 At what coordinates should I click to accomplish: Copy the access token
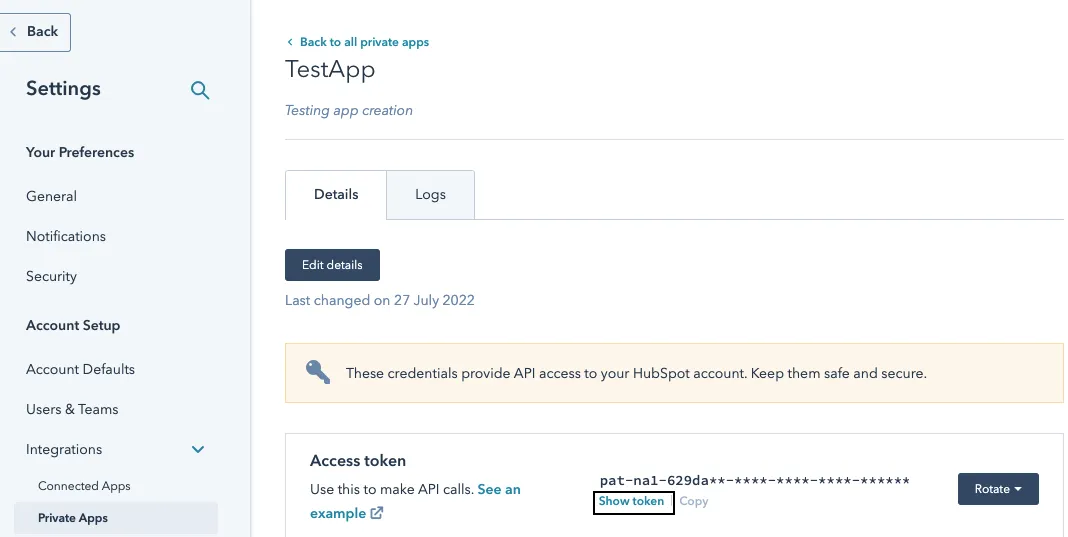click(694, 502)
